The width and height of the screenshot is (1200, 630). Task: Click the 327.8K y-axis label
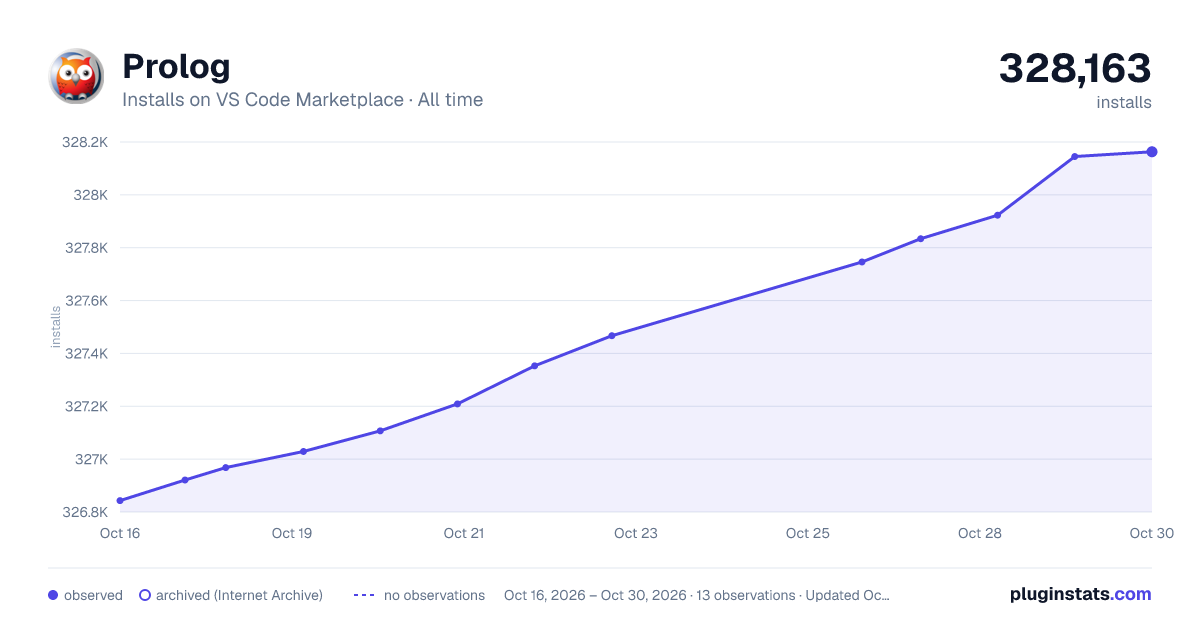click(x=85, y=248)
